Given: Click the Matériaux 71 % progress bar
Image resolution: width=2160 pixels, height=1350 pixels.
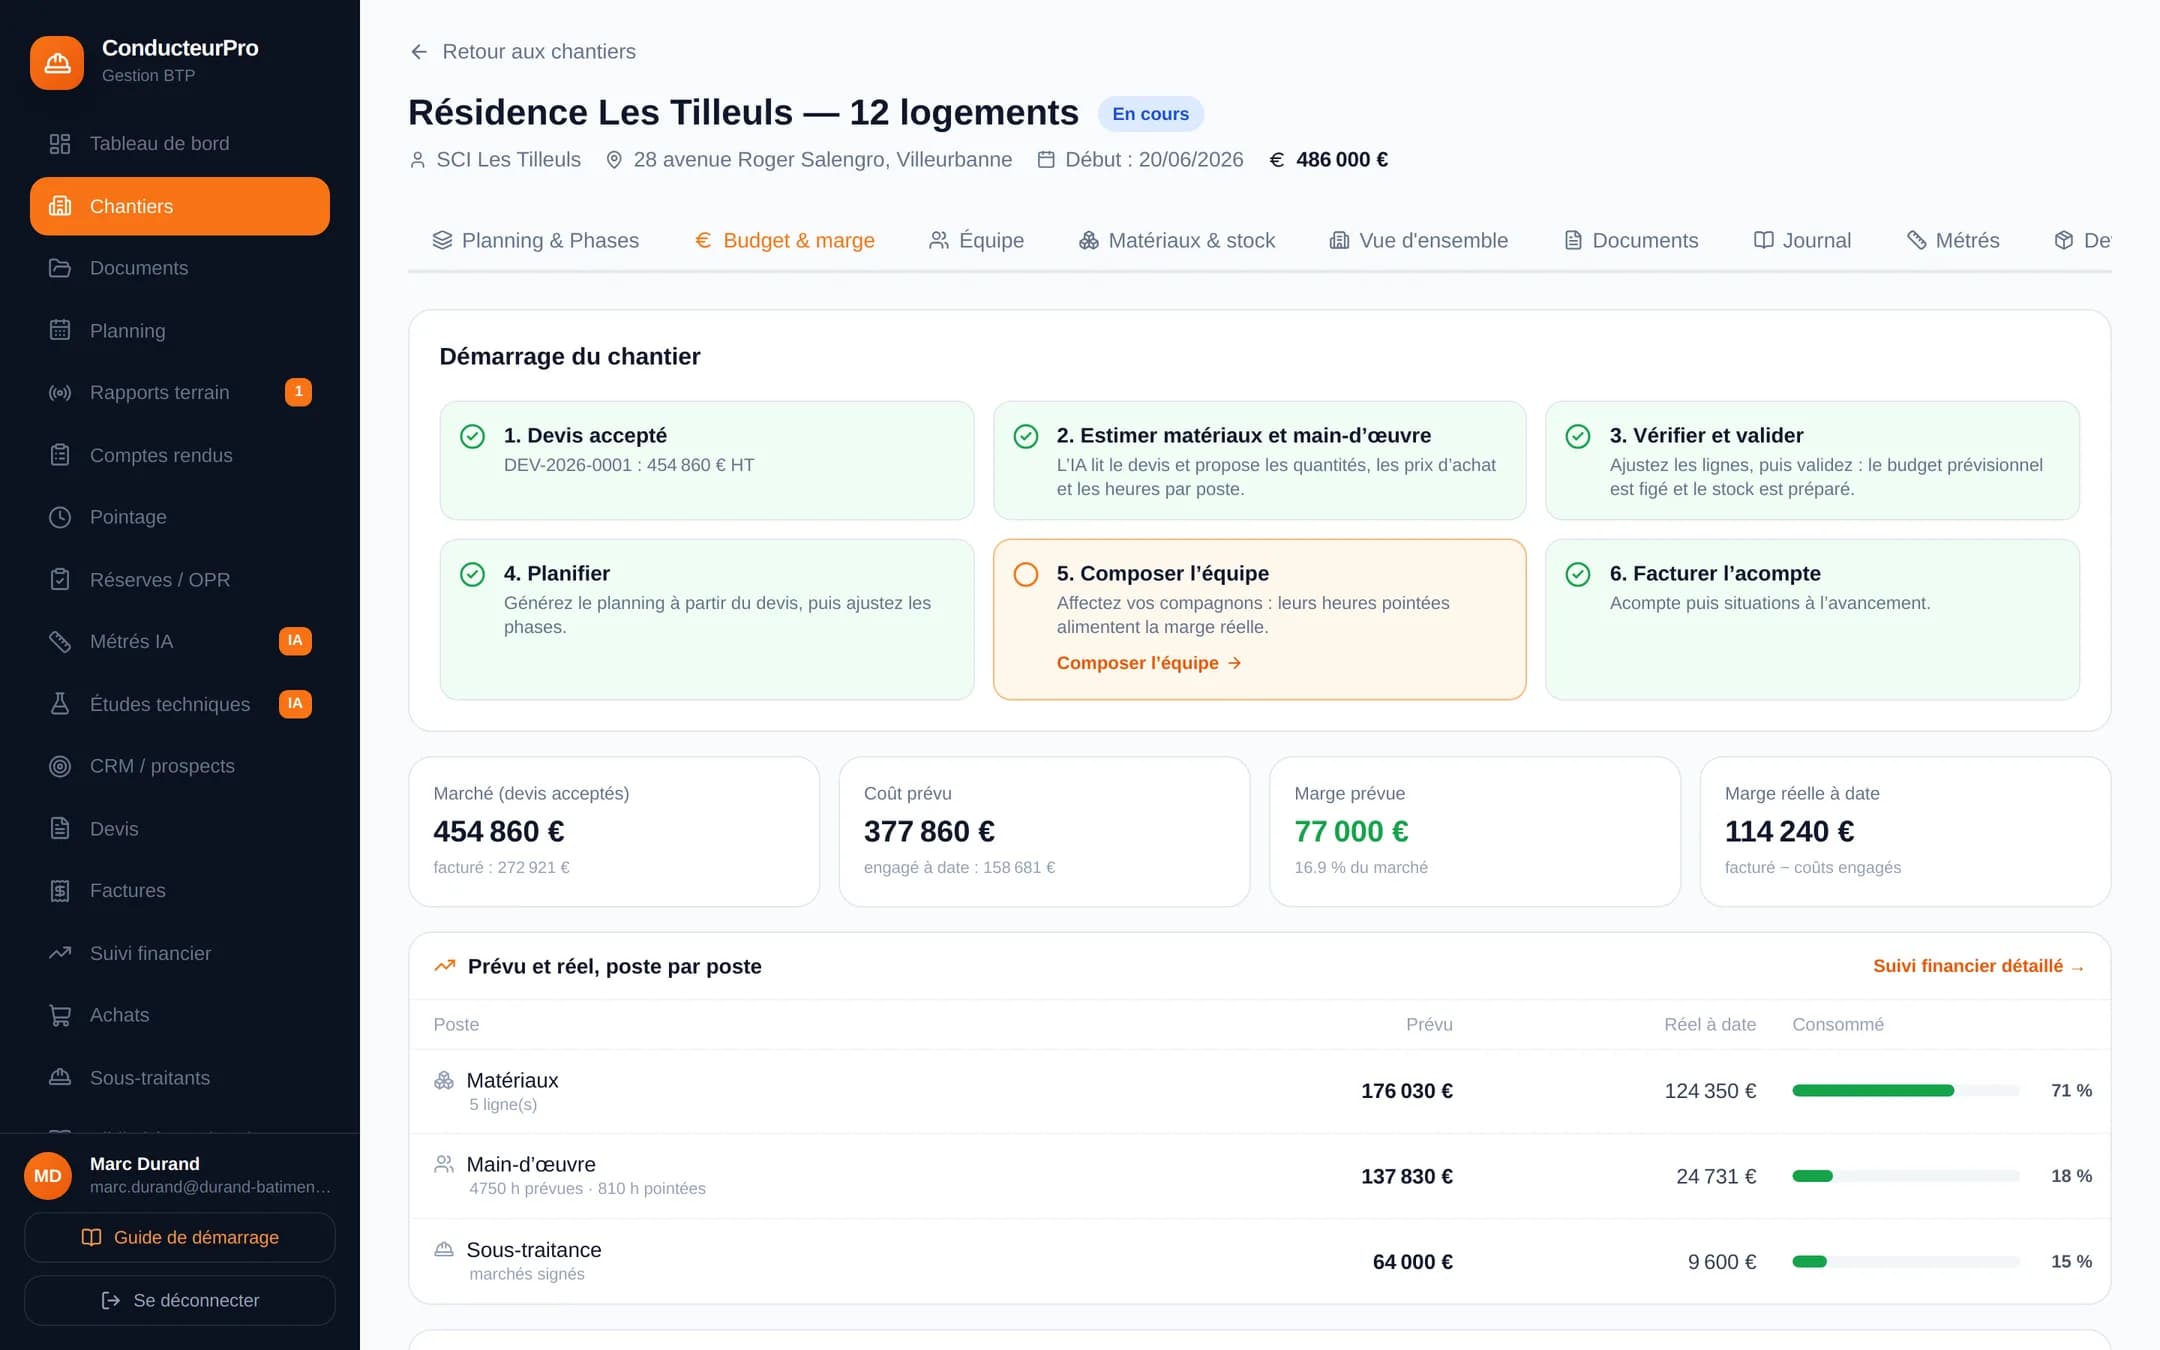Looking at the screenshot, I should click(x=1906, y=1091).
